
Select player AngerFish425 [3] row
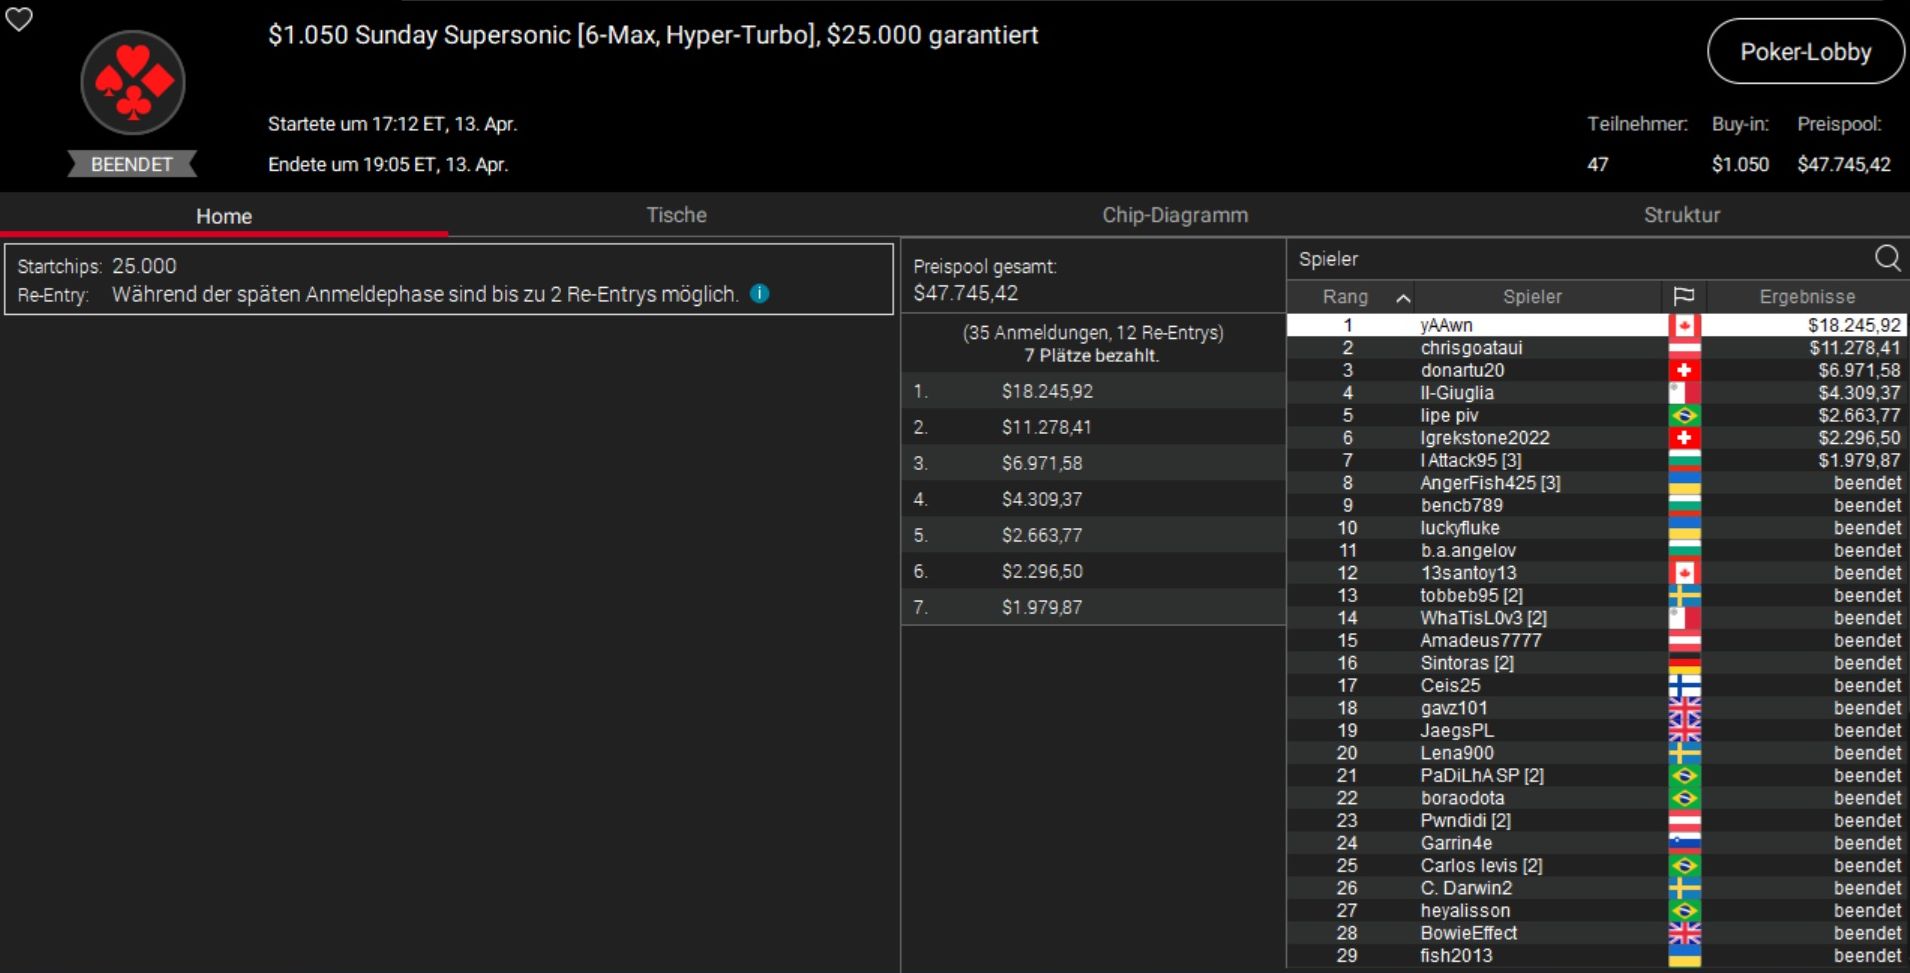[x=1596, y=483]
